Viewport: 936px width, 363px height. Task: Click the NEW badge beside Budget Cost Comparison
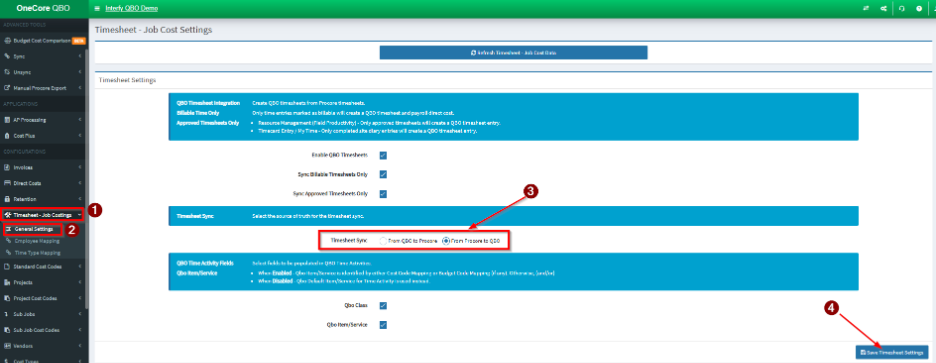78,41
